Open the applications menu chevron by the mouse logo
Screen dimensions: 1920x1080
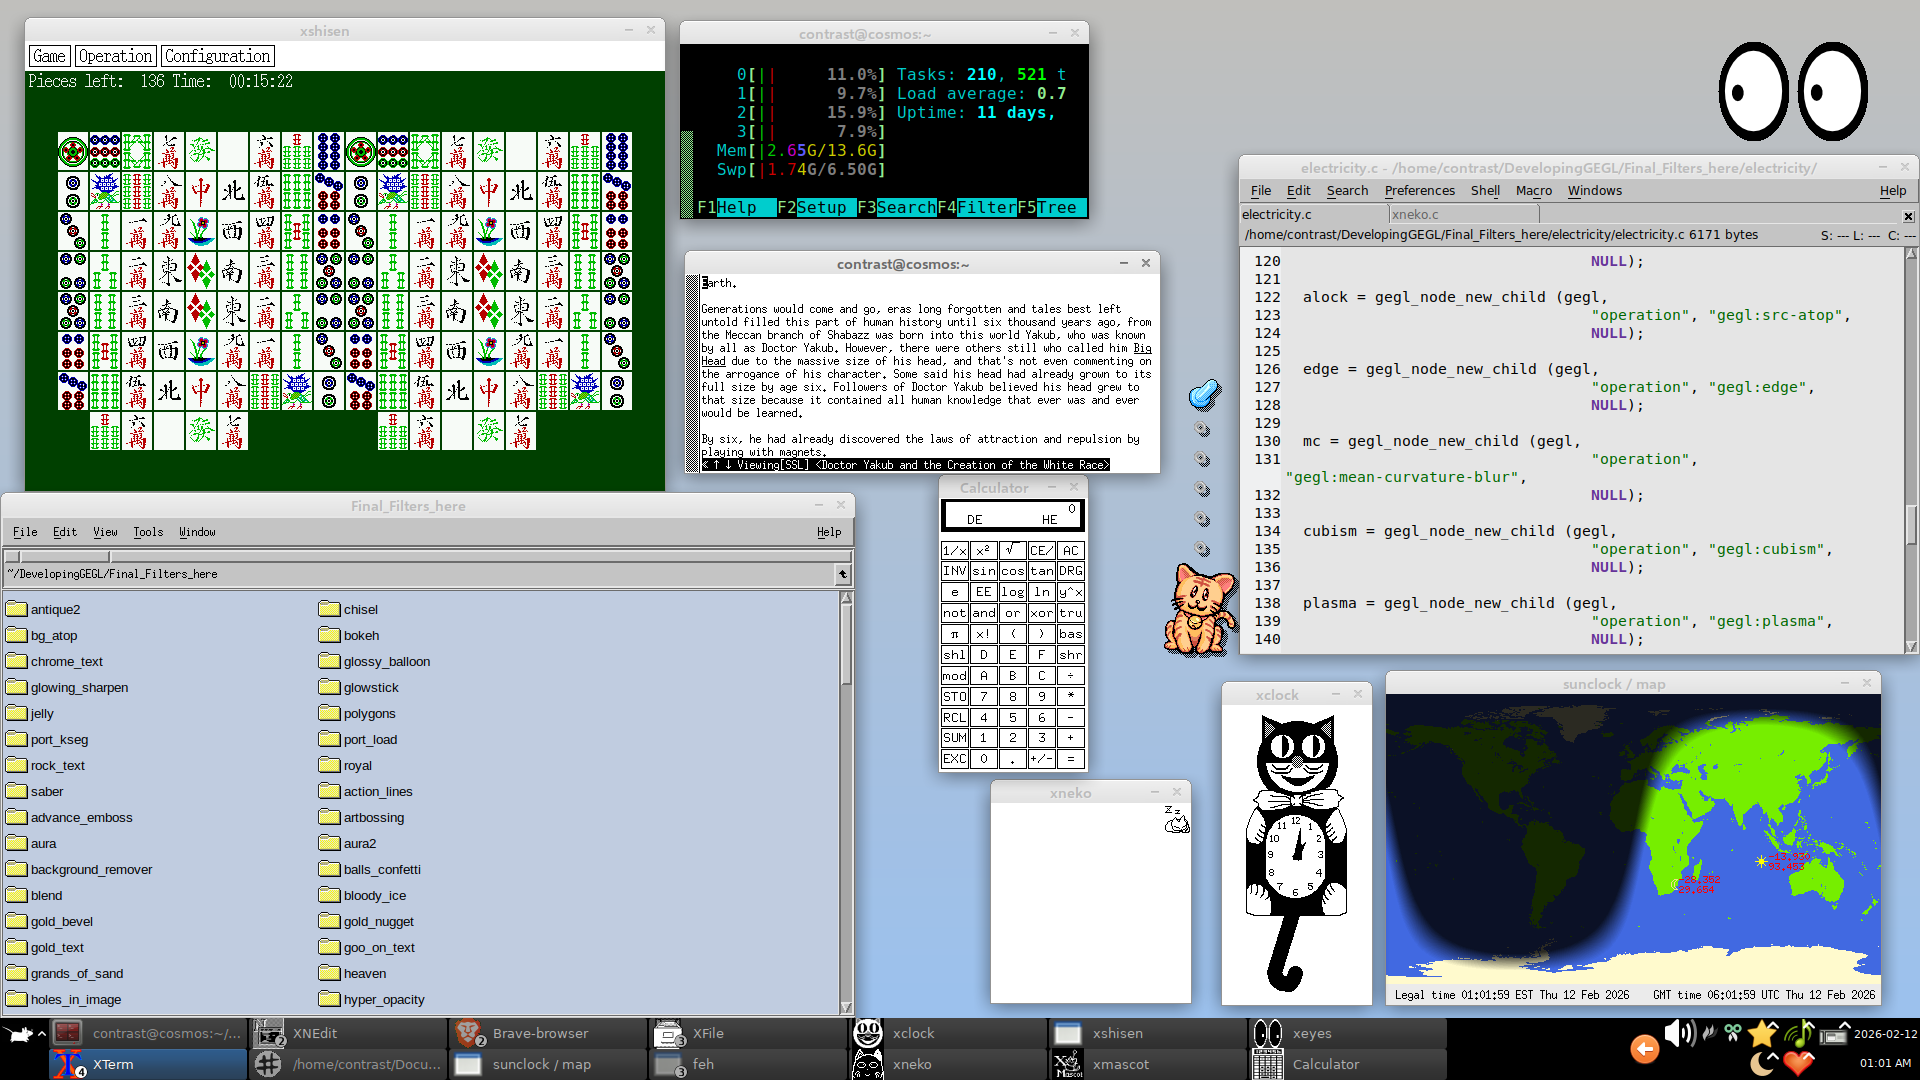click(x=41, y=1033)
